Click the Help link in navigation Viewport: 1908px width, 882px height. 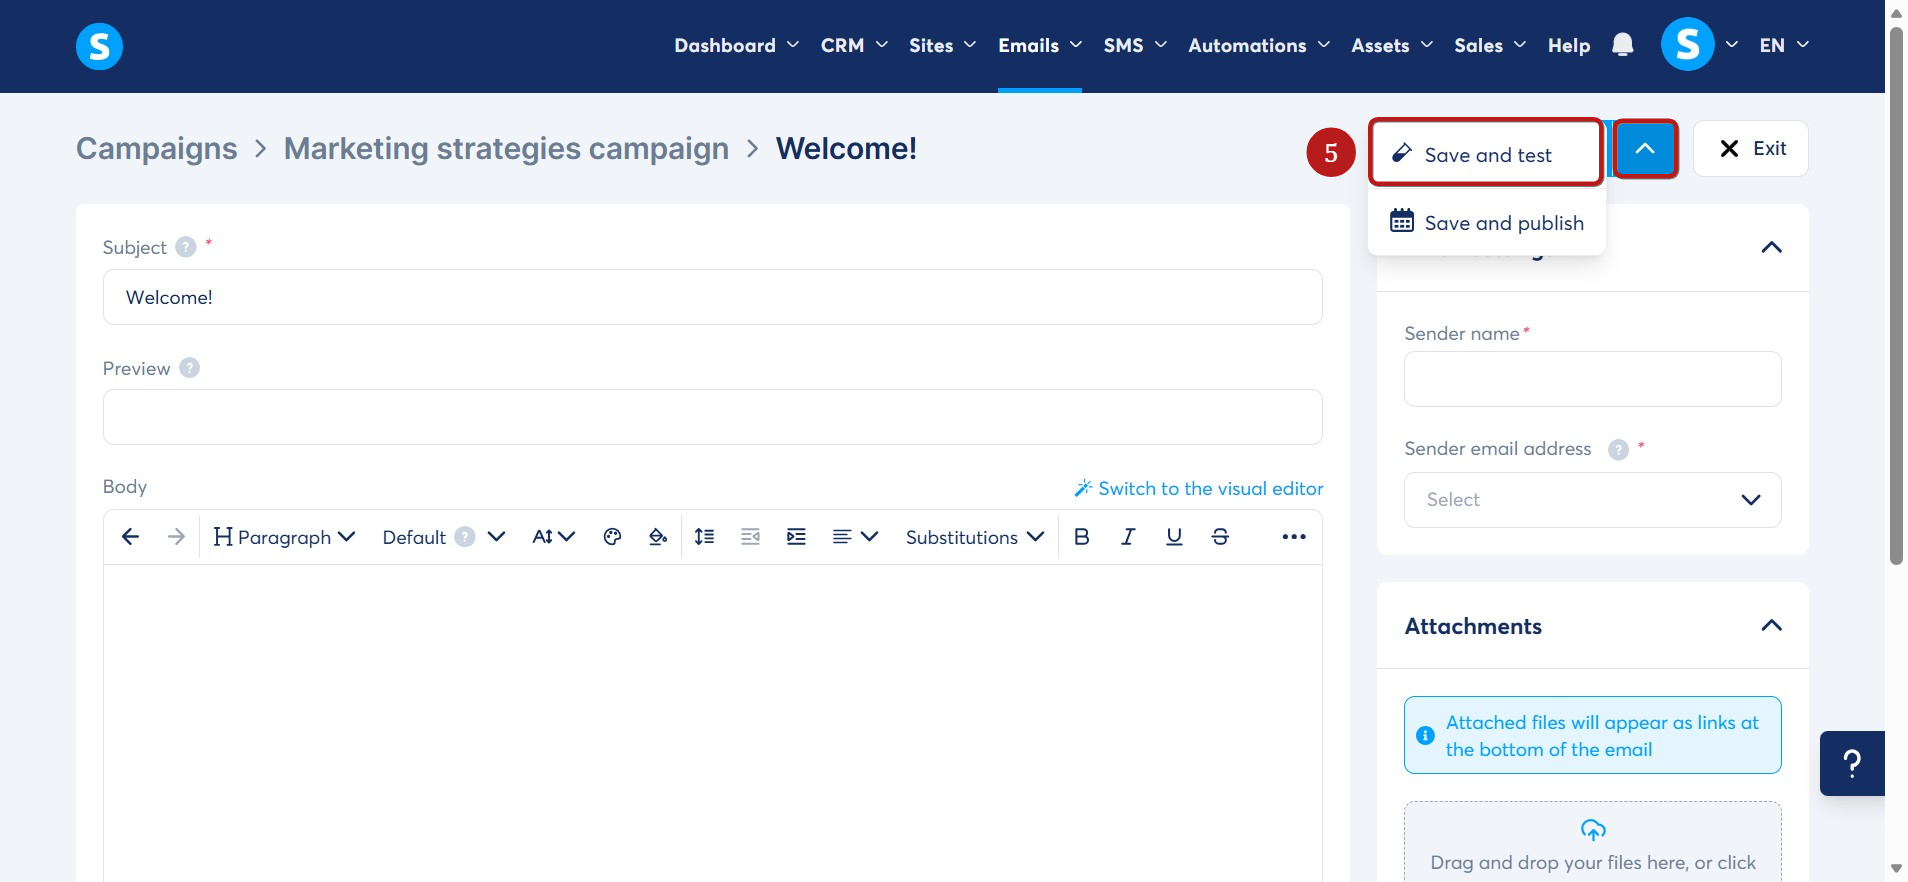click(x=1569, y=45)
